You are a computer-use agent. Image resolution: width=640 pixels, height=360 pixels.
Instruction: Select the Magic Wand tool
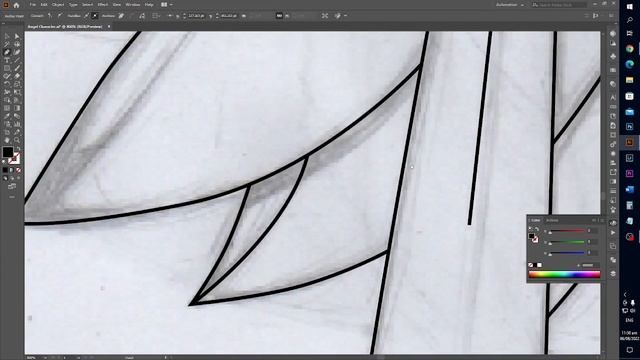pos(7,44)
